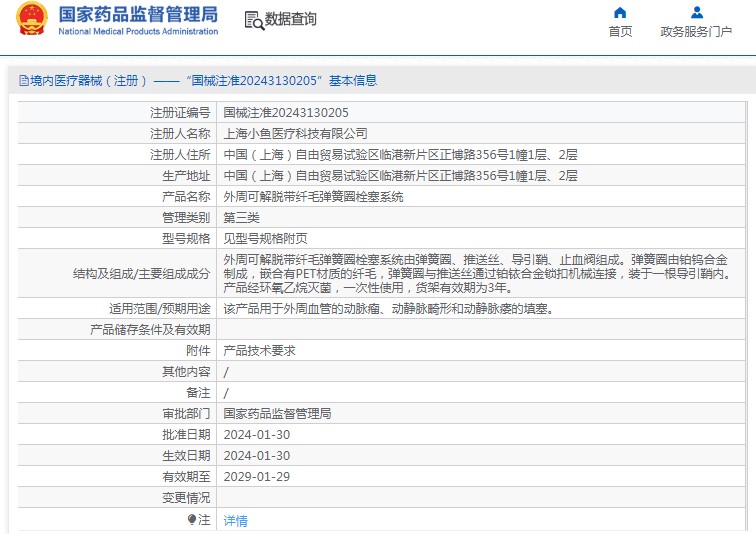Click the 数据查询 heading text
The image size is (756, 534).
tap(290, 19)
